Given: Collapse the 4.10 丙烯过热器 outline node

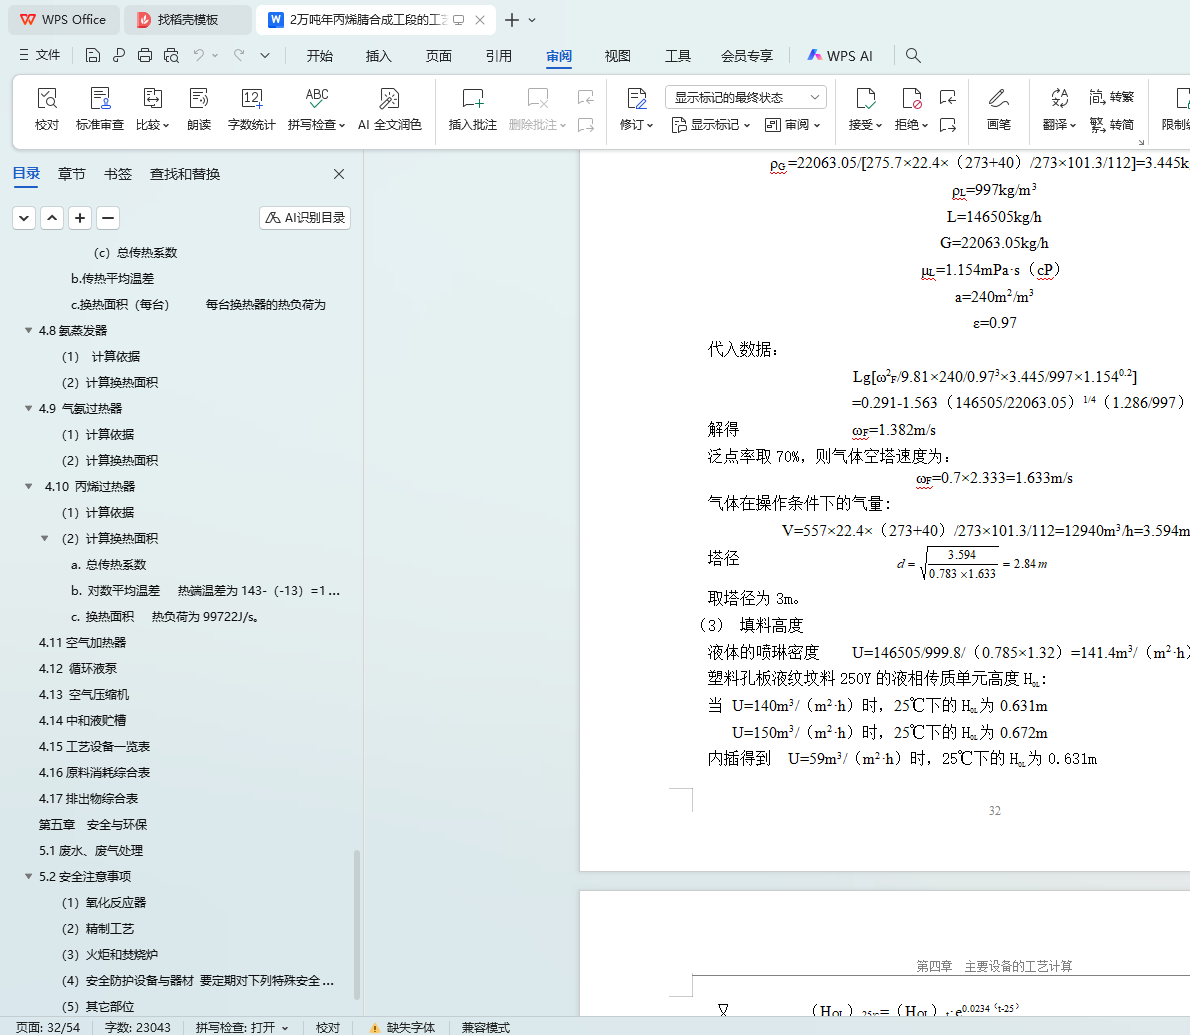Looking at the screenshot, I should tap(28, 486).
